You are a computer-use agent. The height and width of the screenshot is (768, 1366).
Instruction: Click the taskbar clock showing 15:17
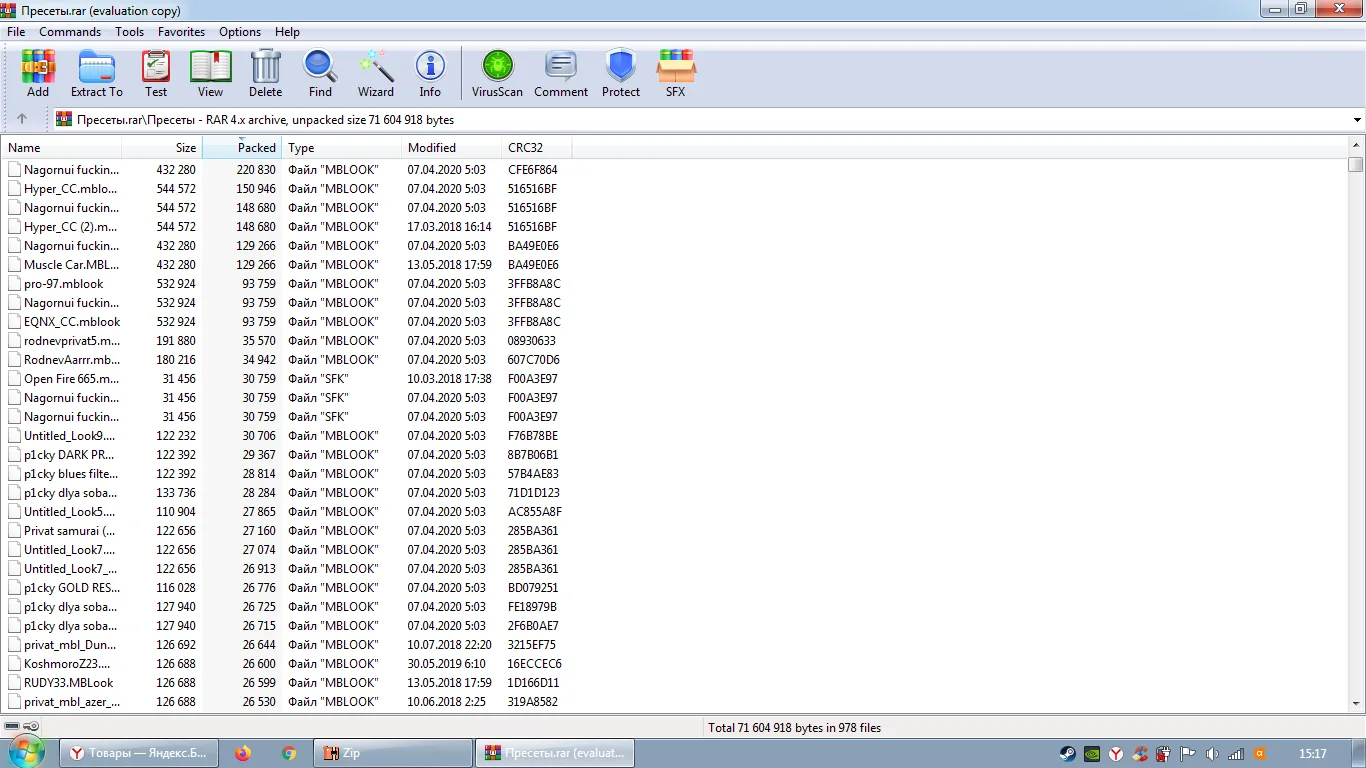tap(1312, 754)
